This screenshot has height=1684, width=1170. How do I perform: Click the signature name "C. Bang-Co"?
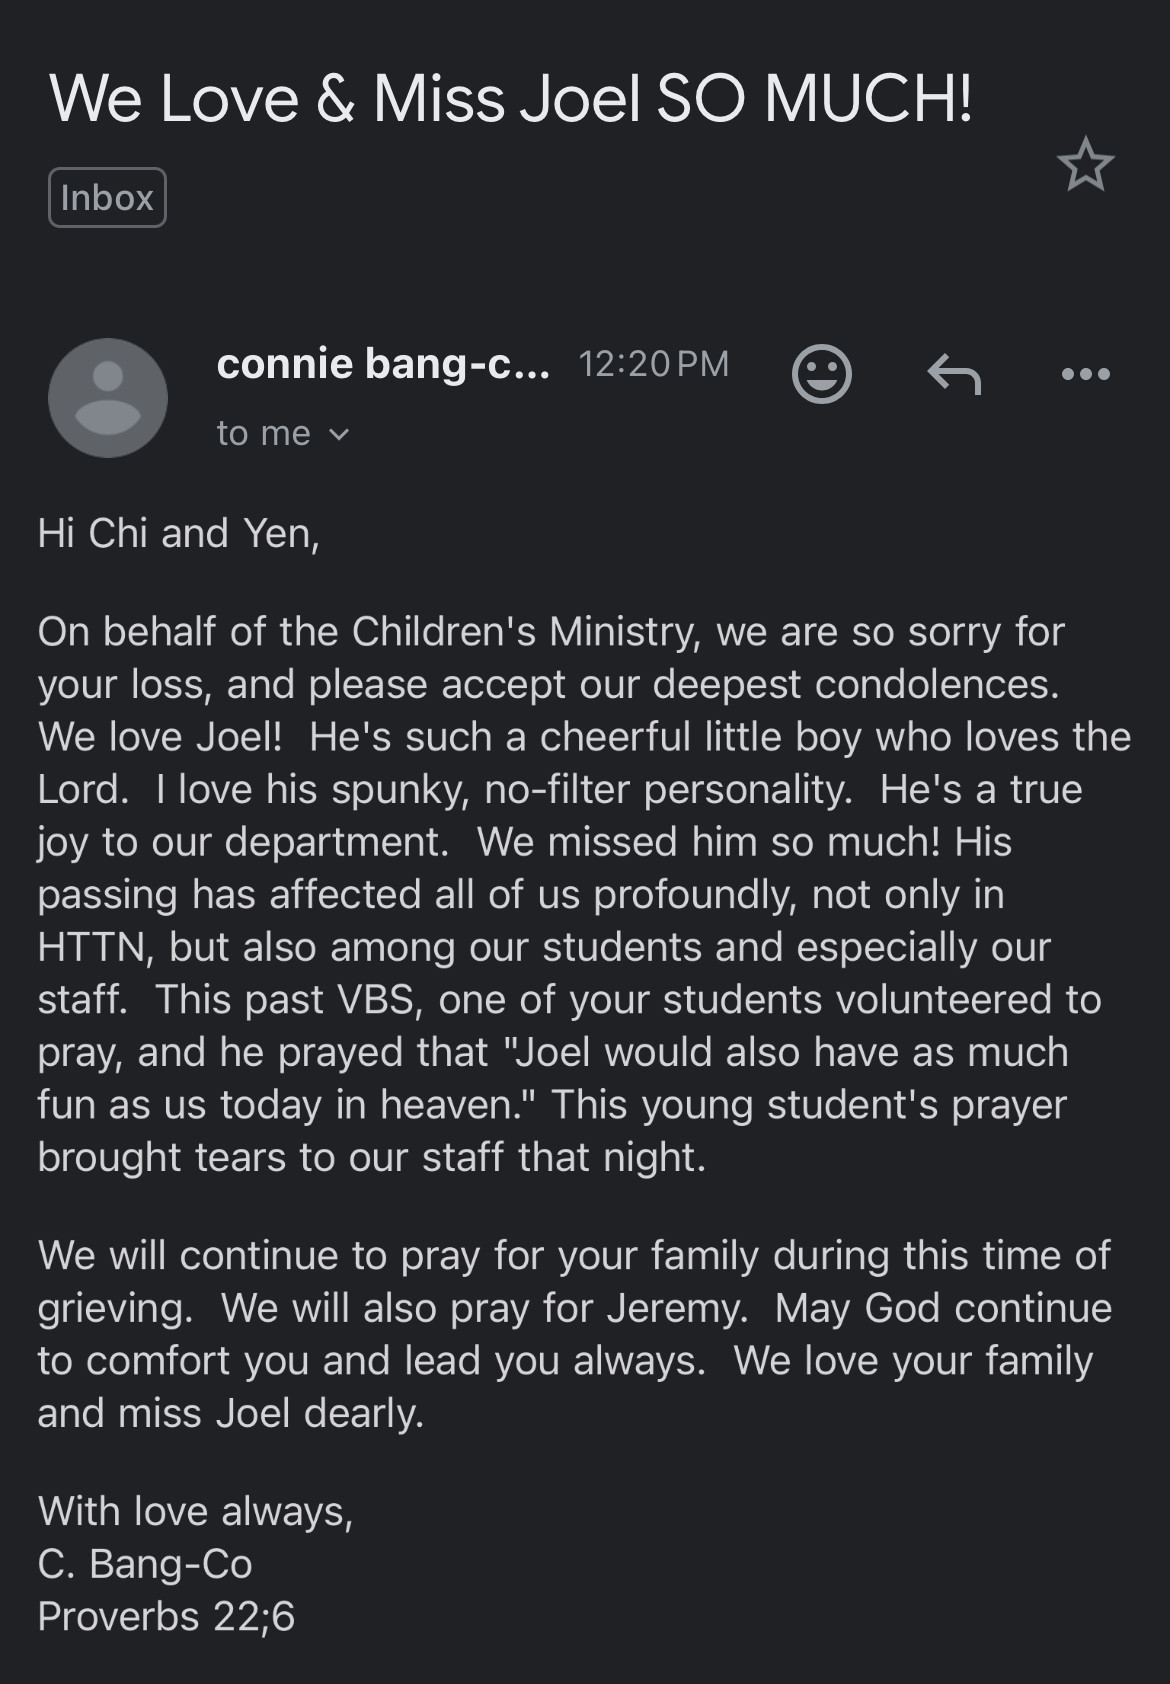tap(145, 1564)
